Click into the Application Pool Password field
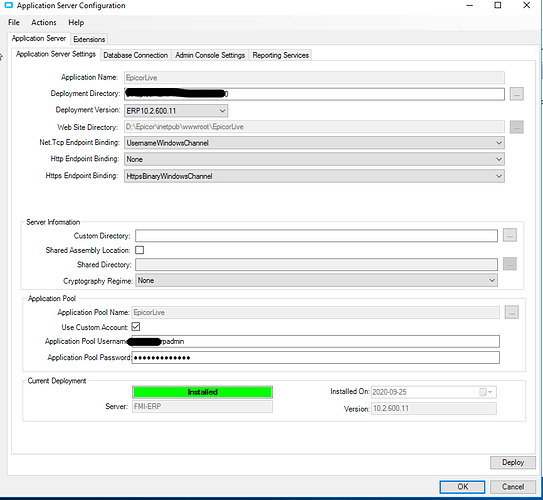Image resolution: width=543 pixels, height=500 pixels. click(x=315, y=357)
